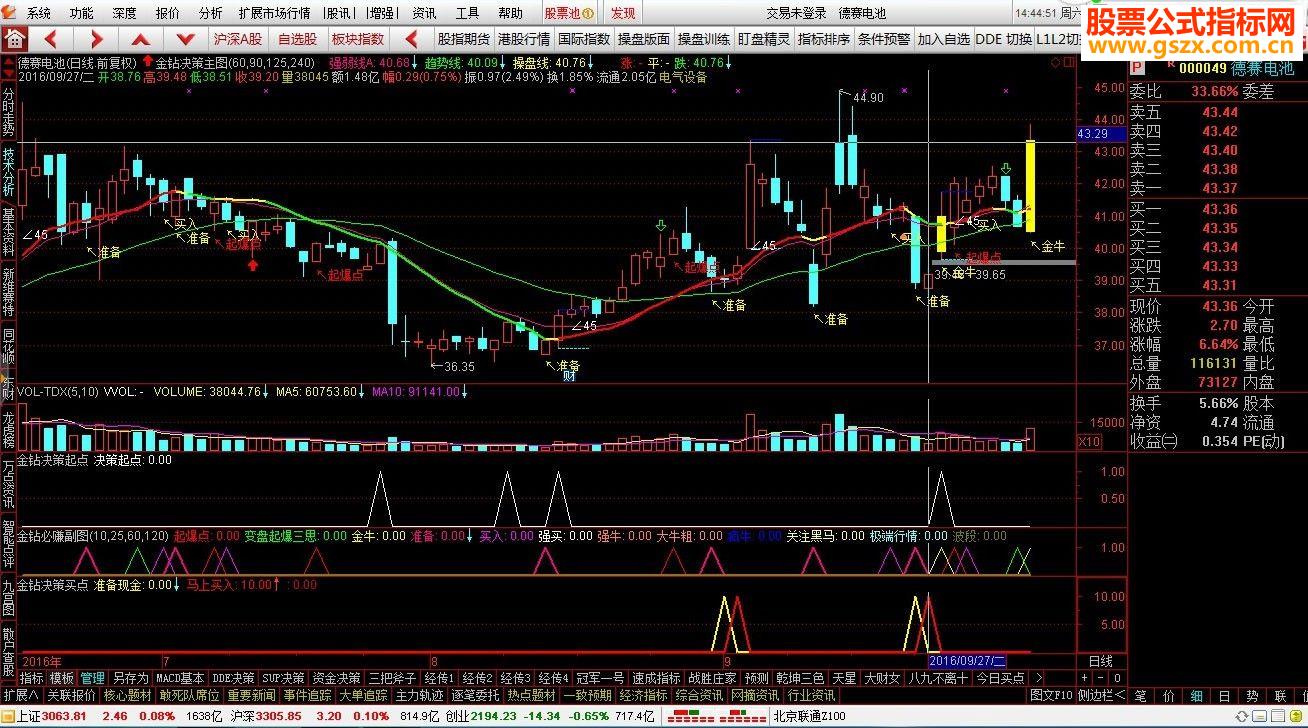This screenshot has height=728, width=1308.
Task: Click the red left arrow beside 股指期货
Action: click(411, 39)
